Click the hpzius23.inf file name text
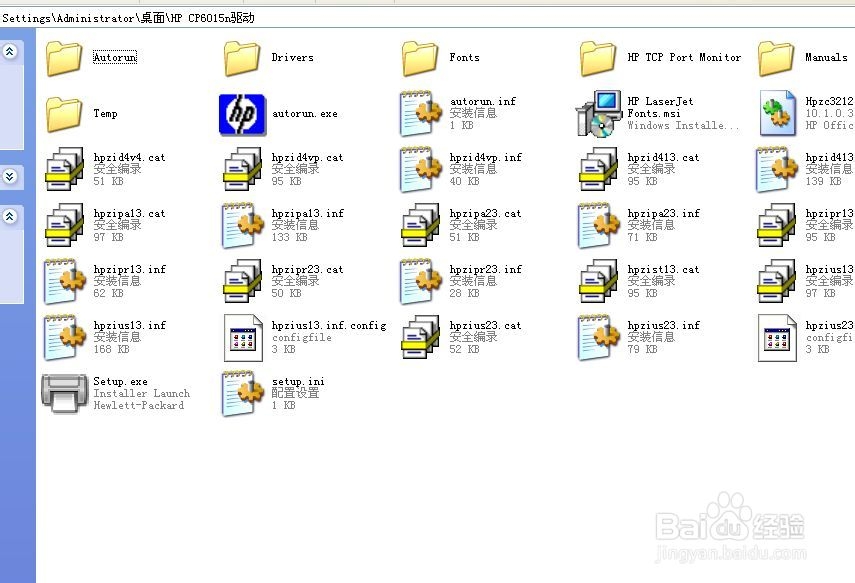Image resolution: width=855 pixels, height=583 pixels. (664, 326)
